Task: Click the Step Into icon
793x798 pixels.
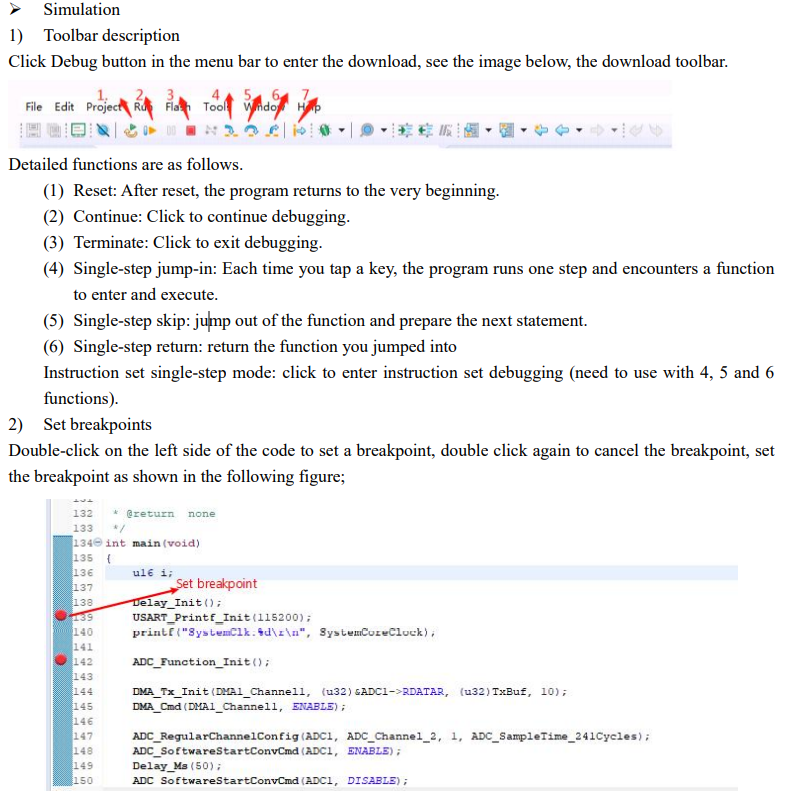Action: pyautogui.click(x=231, y=131)
